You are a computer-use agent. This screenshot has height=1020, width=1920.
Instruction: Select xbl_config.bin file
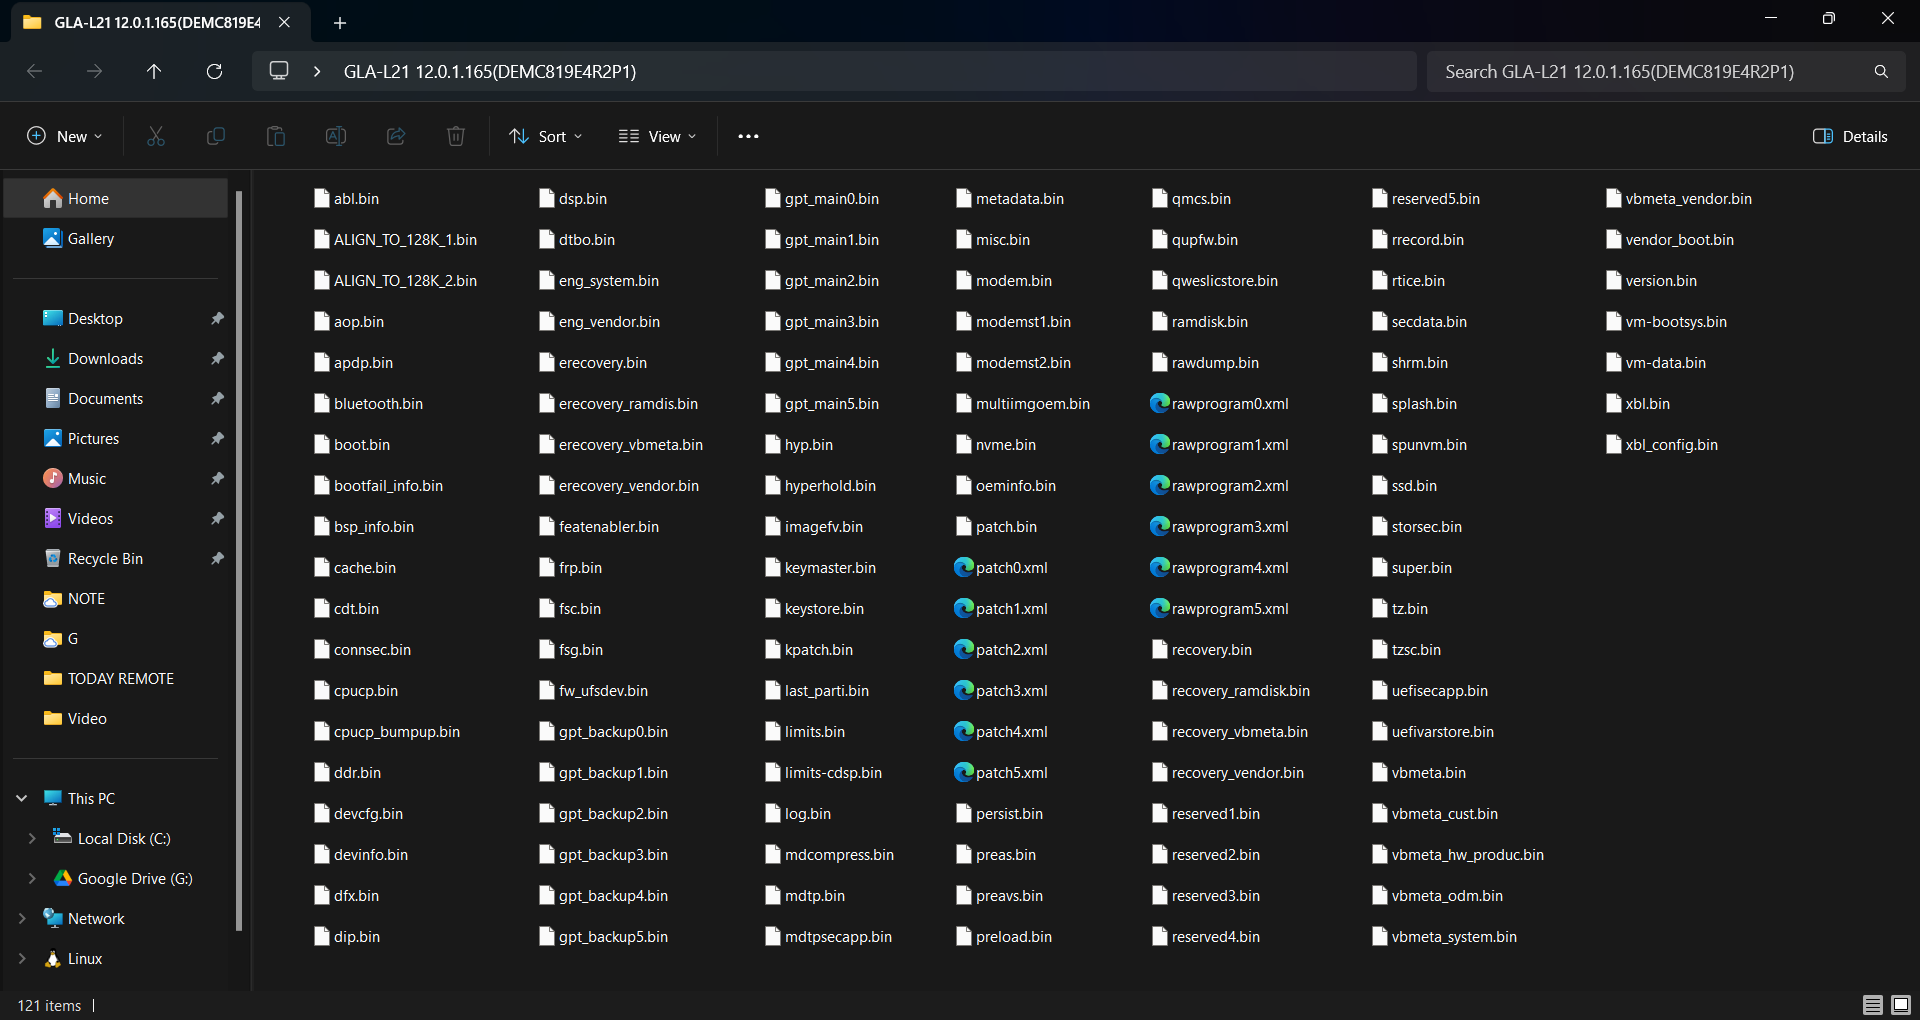coord(1661,445)
